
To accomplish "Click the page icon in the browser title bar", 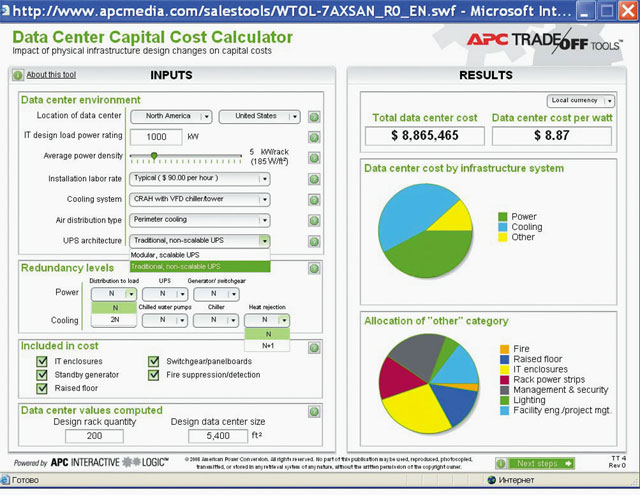I will coord(5,11).
